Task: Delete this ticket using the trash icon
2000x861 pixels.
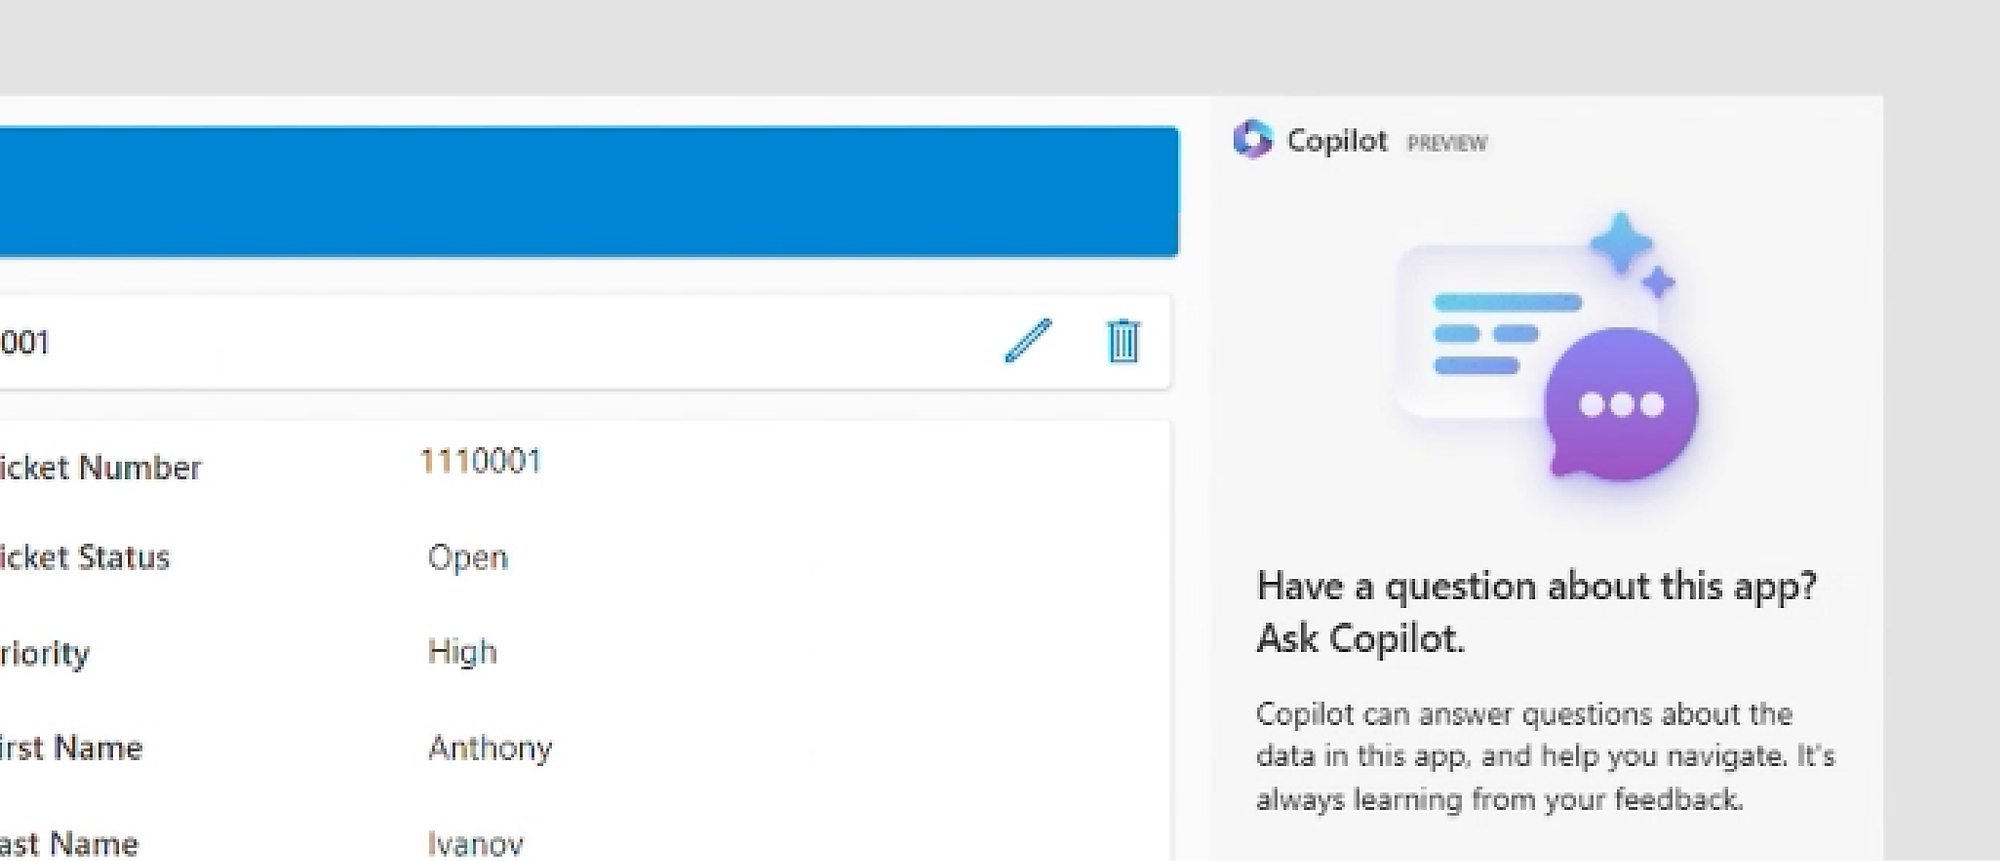Action: pyautogui.click(x=1122, y=340)
